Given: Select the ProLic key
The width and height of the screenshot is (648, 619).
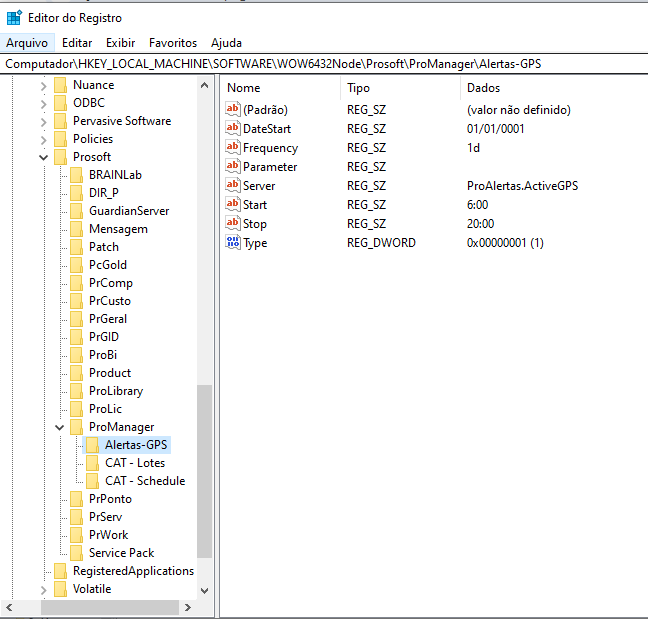Looking at the screenshot, I should pyautogui.click(x=105, y=409).
